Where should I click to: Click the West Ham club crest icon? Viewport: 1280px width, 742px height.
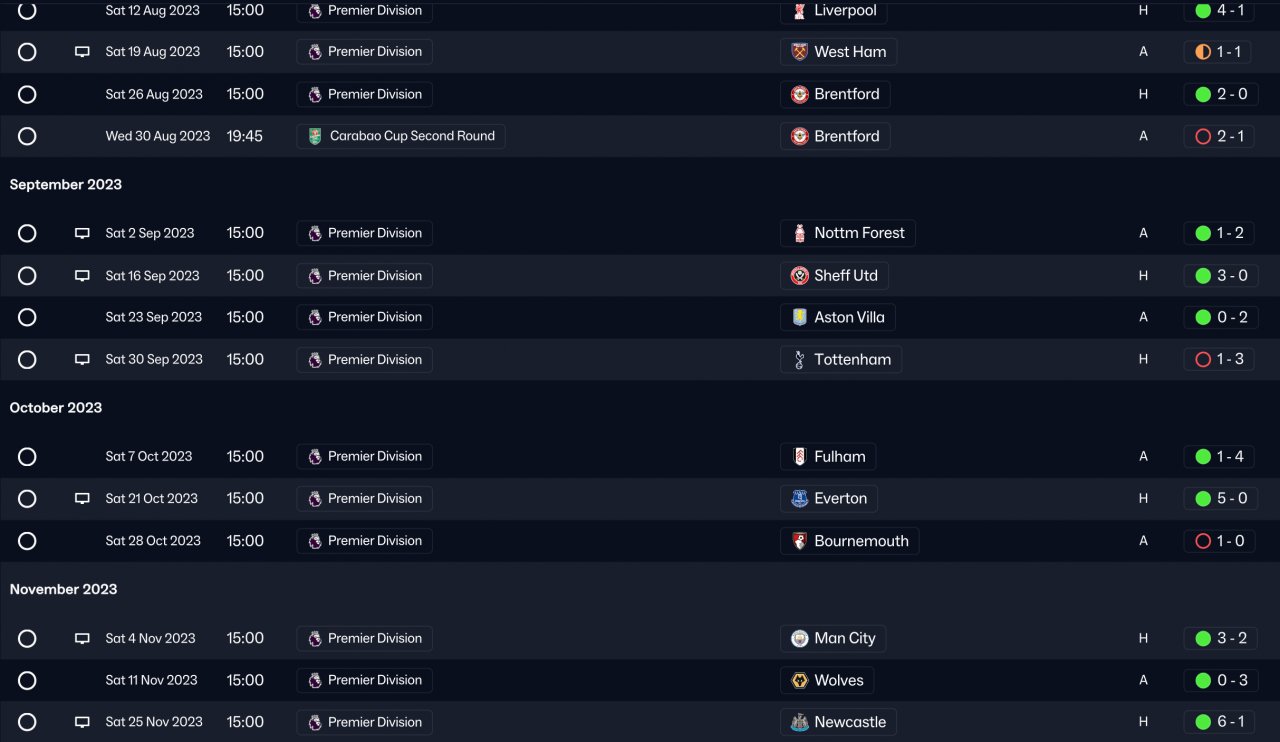tap(799, 52)
